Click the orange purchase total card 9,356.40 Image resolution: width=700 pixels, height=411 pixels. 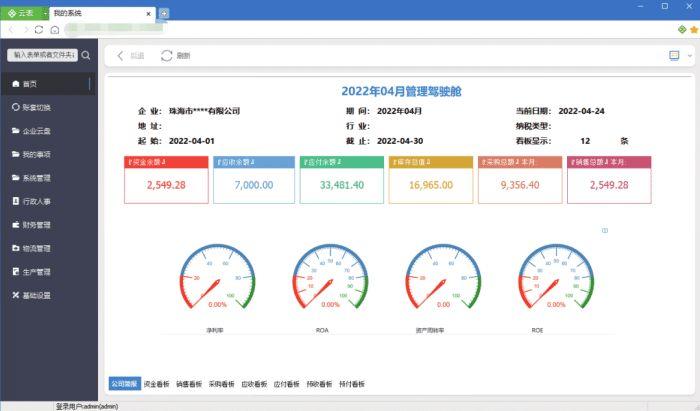click(x=520, y=180)
